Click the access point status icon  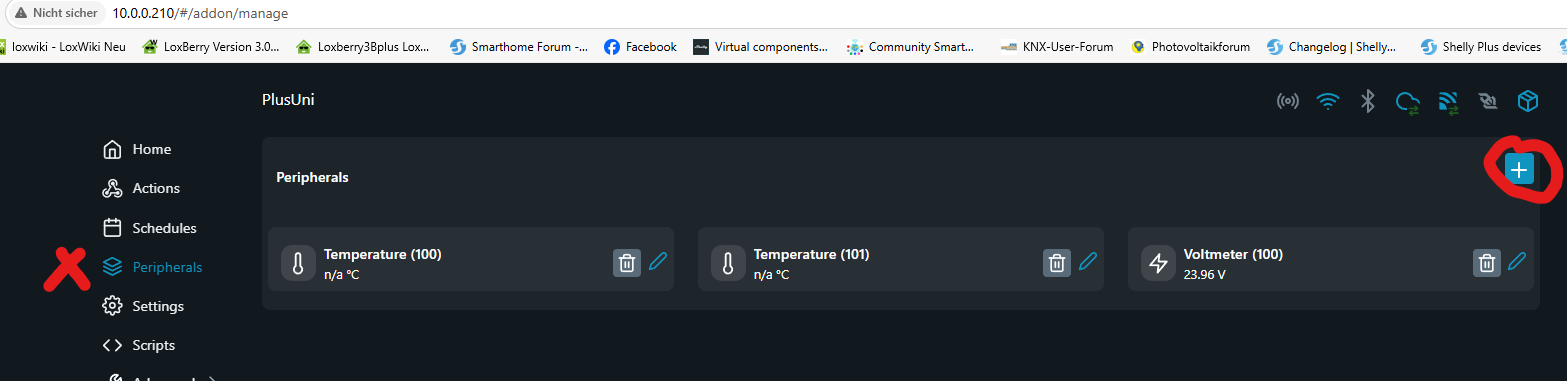tap(1288, 101)
